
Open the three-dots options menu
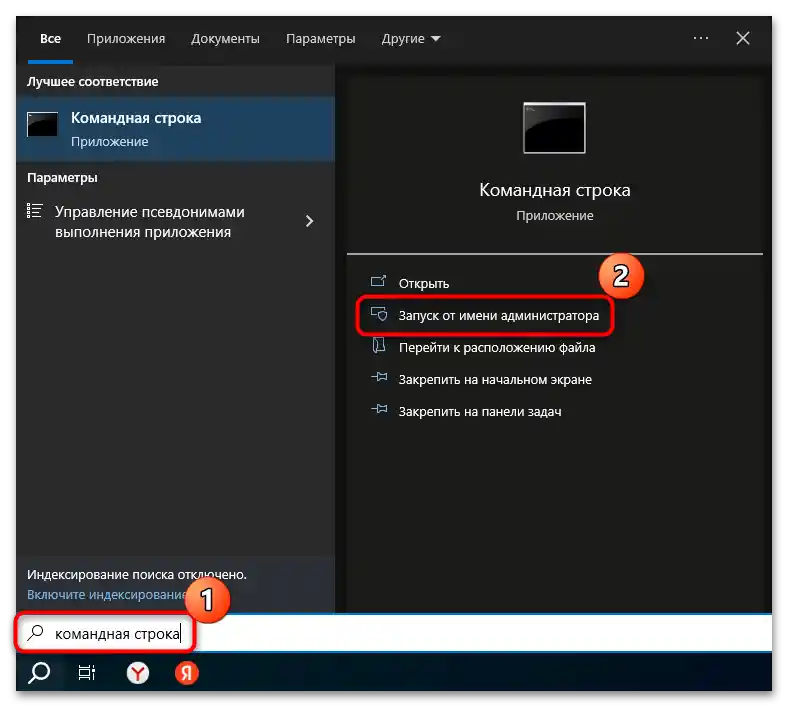(x=701, y=38)
